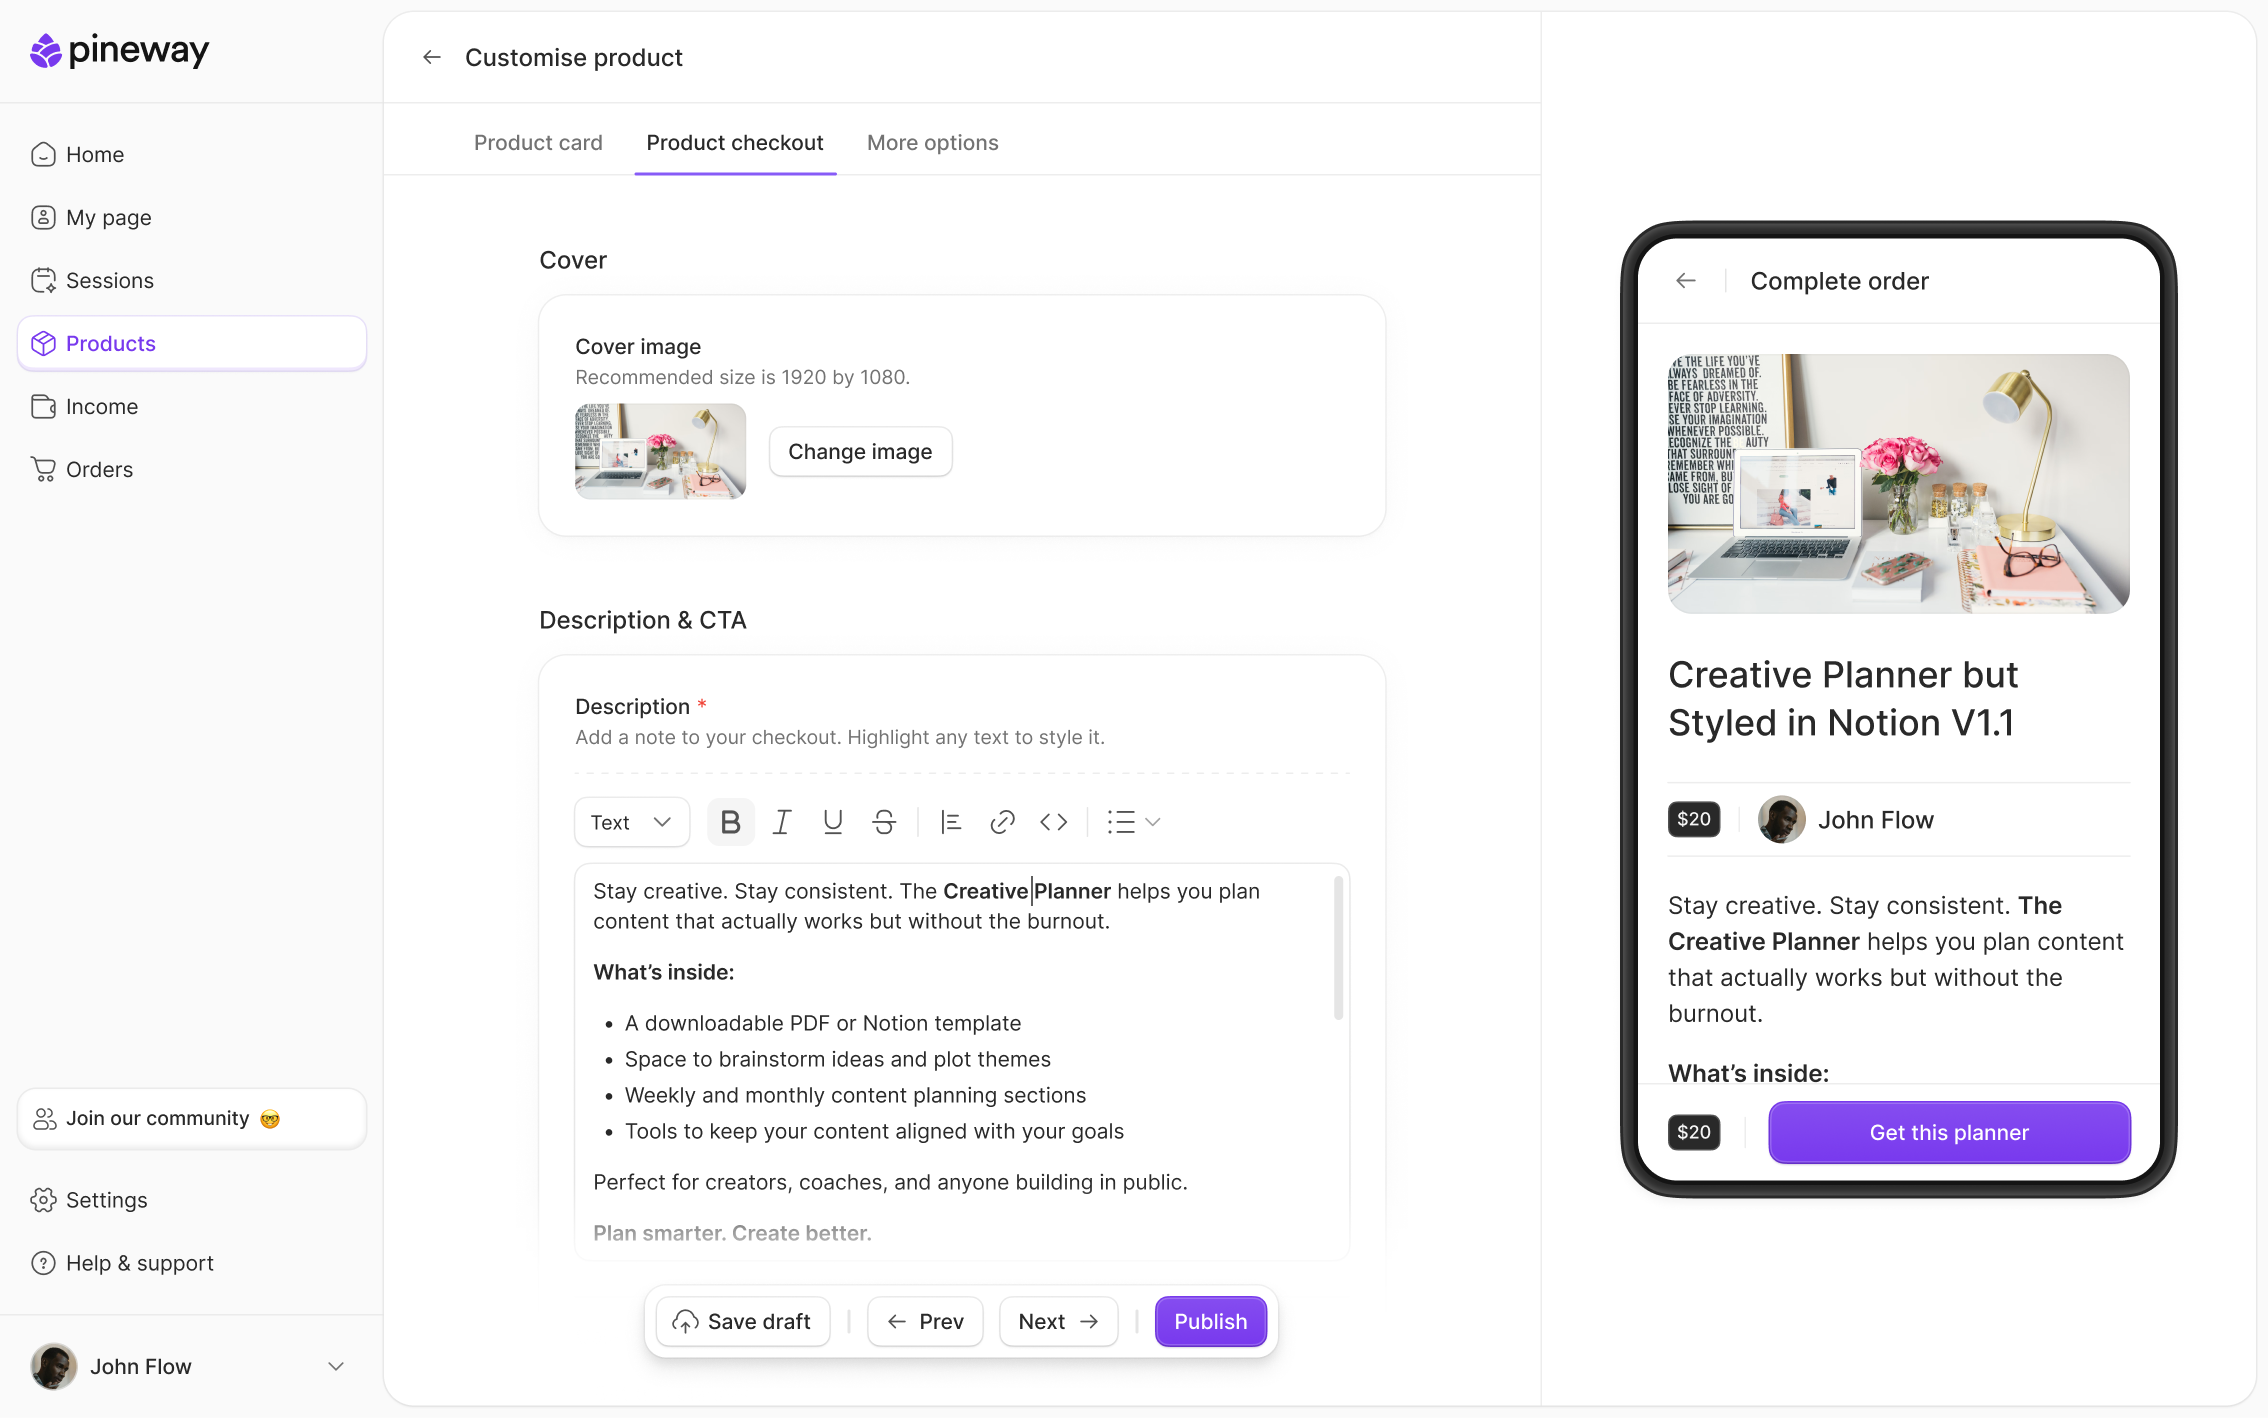Click the cover image thumbnail

[660, 451]
